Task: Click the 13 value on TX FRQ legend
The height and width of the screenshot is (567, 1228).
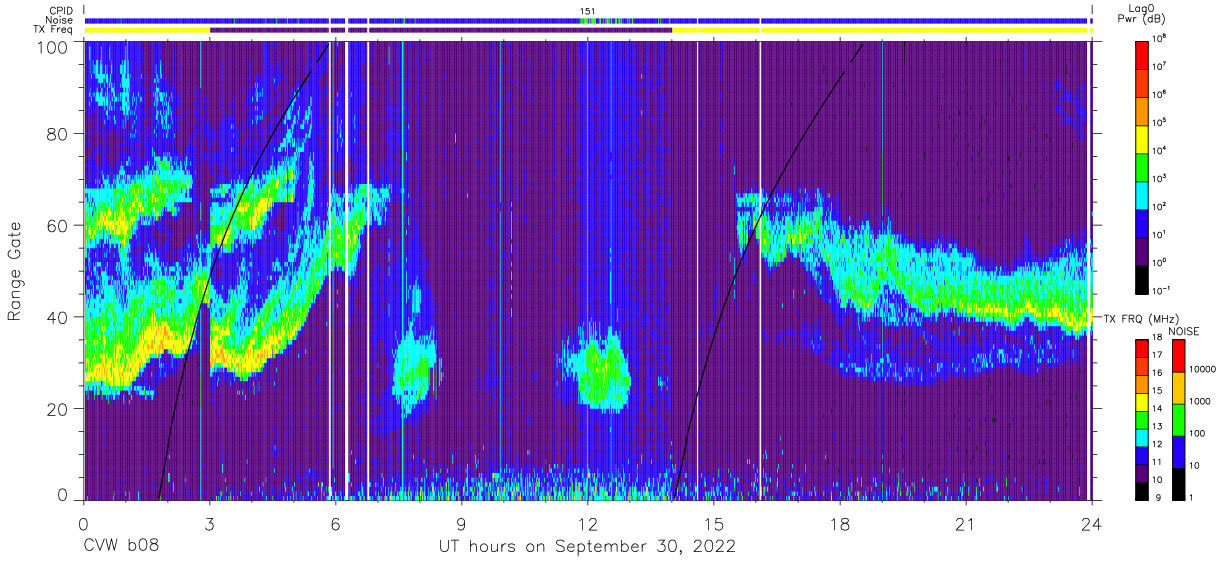Action: point(1159,426)
